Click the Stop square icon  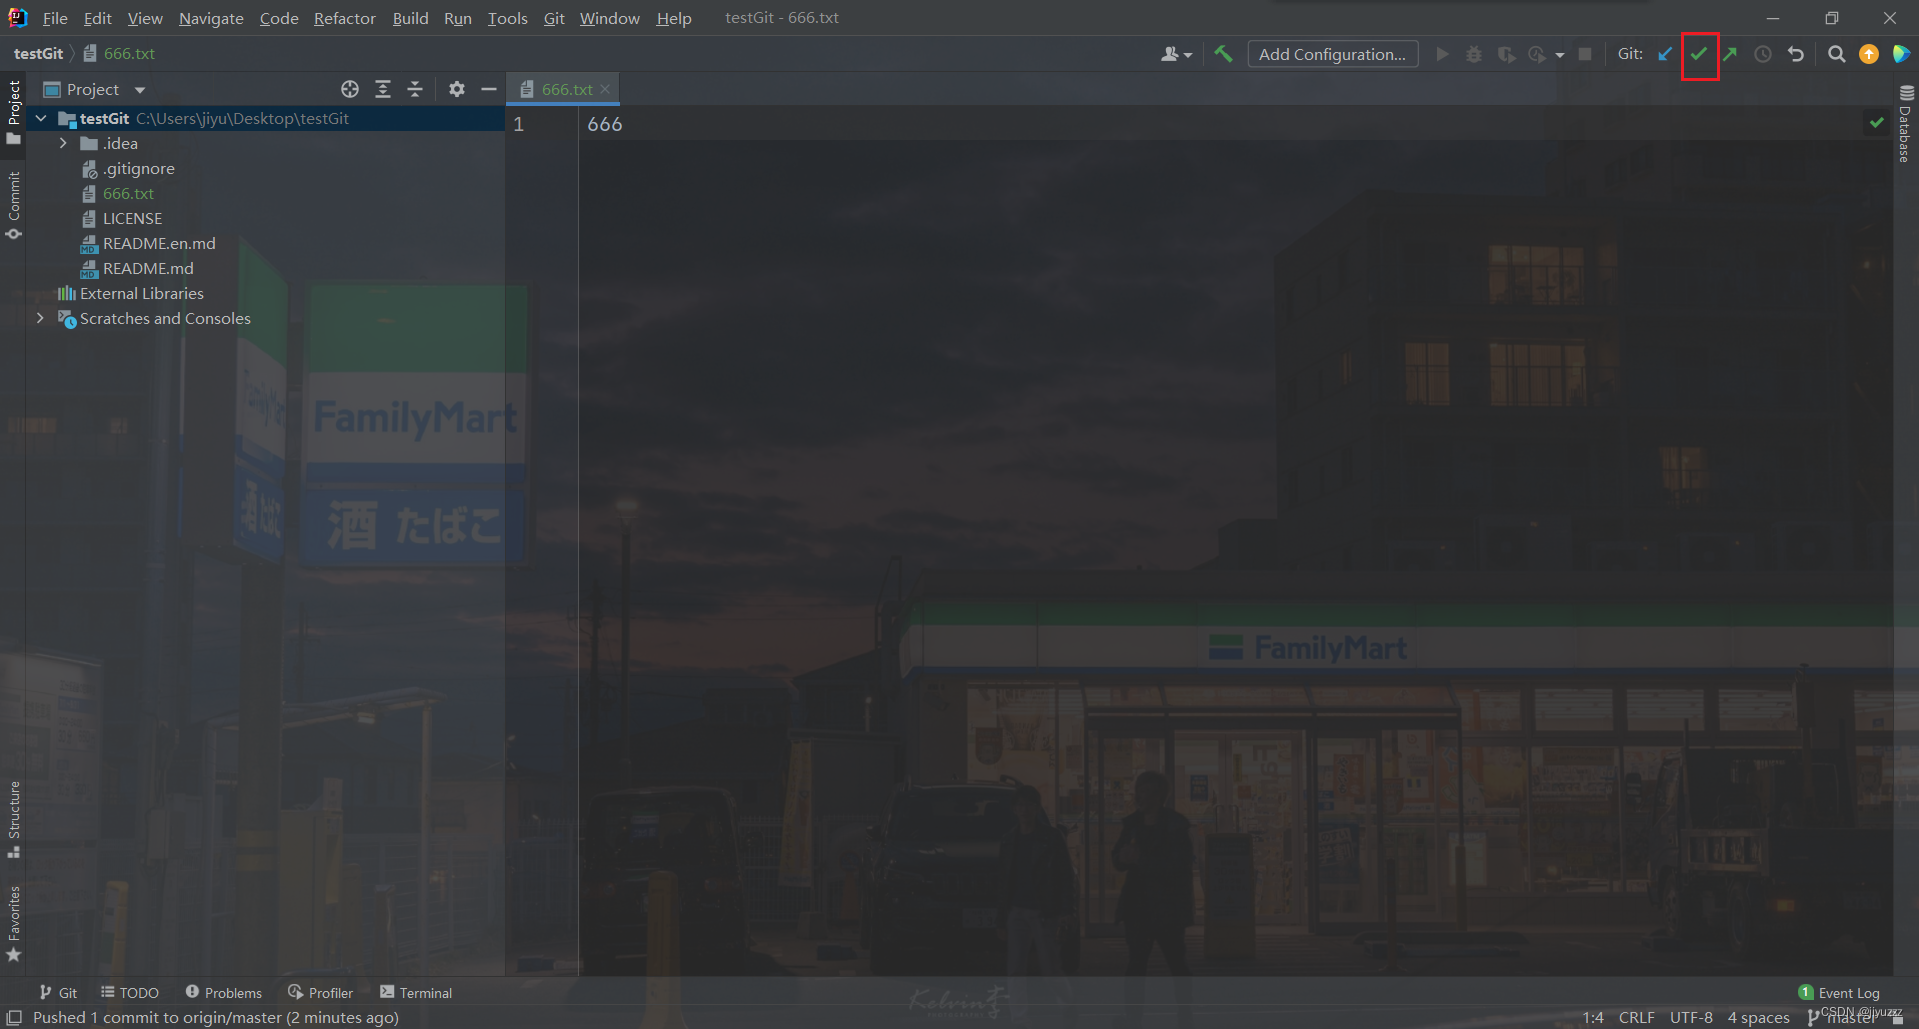pyautogui.click(x=1585, y=54)
